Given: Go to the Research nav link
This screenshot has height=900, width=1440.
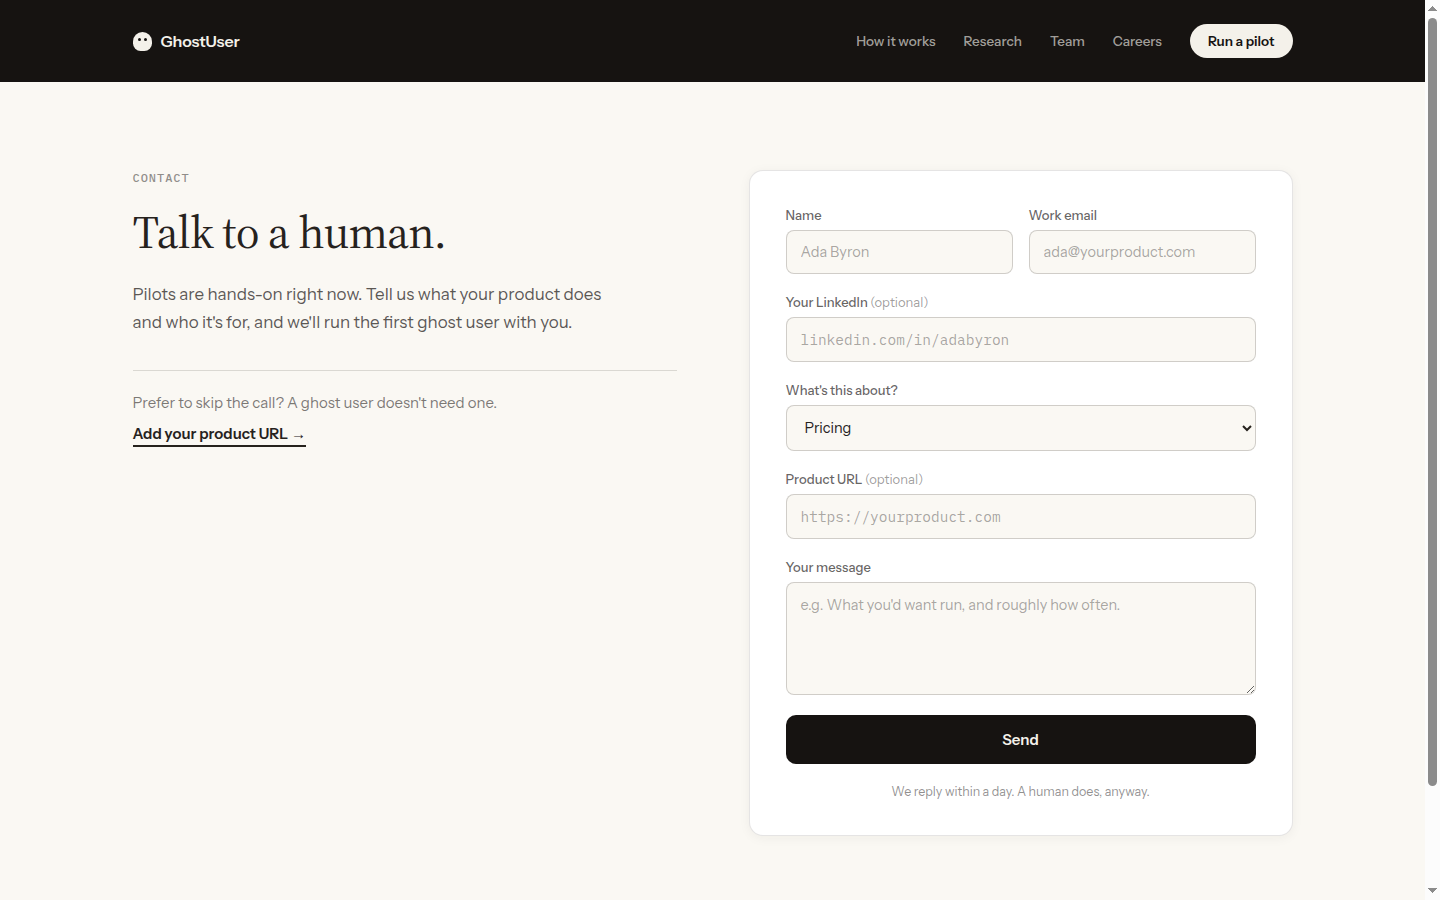Looking at the screenshot, I should click(x=992, y=41).
